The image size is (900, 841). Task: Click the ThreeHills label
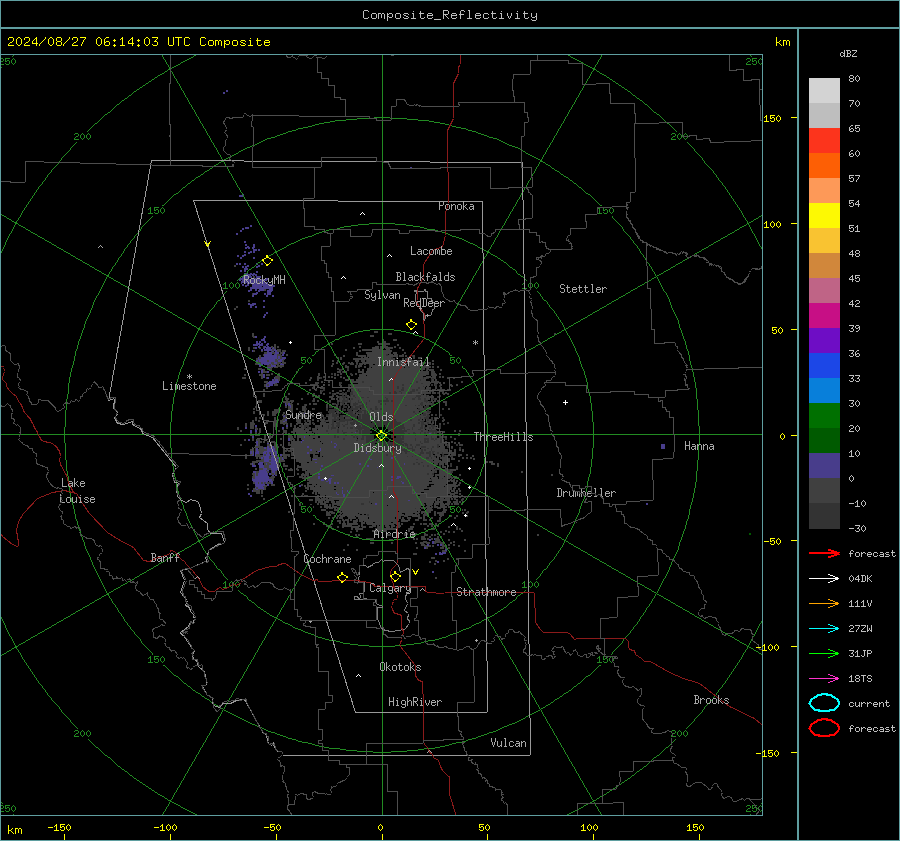(x=503, y=437)
